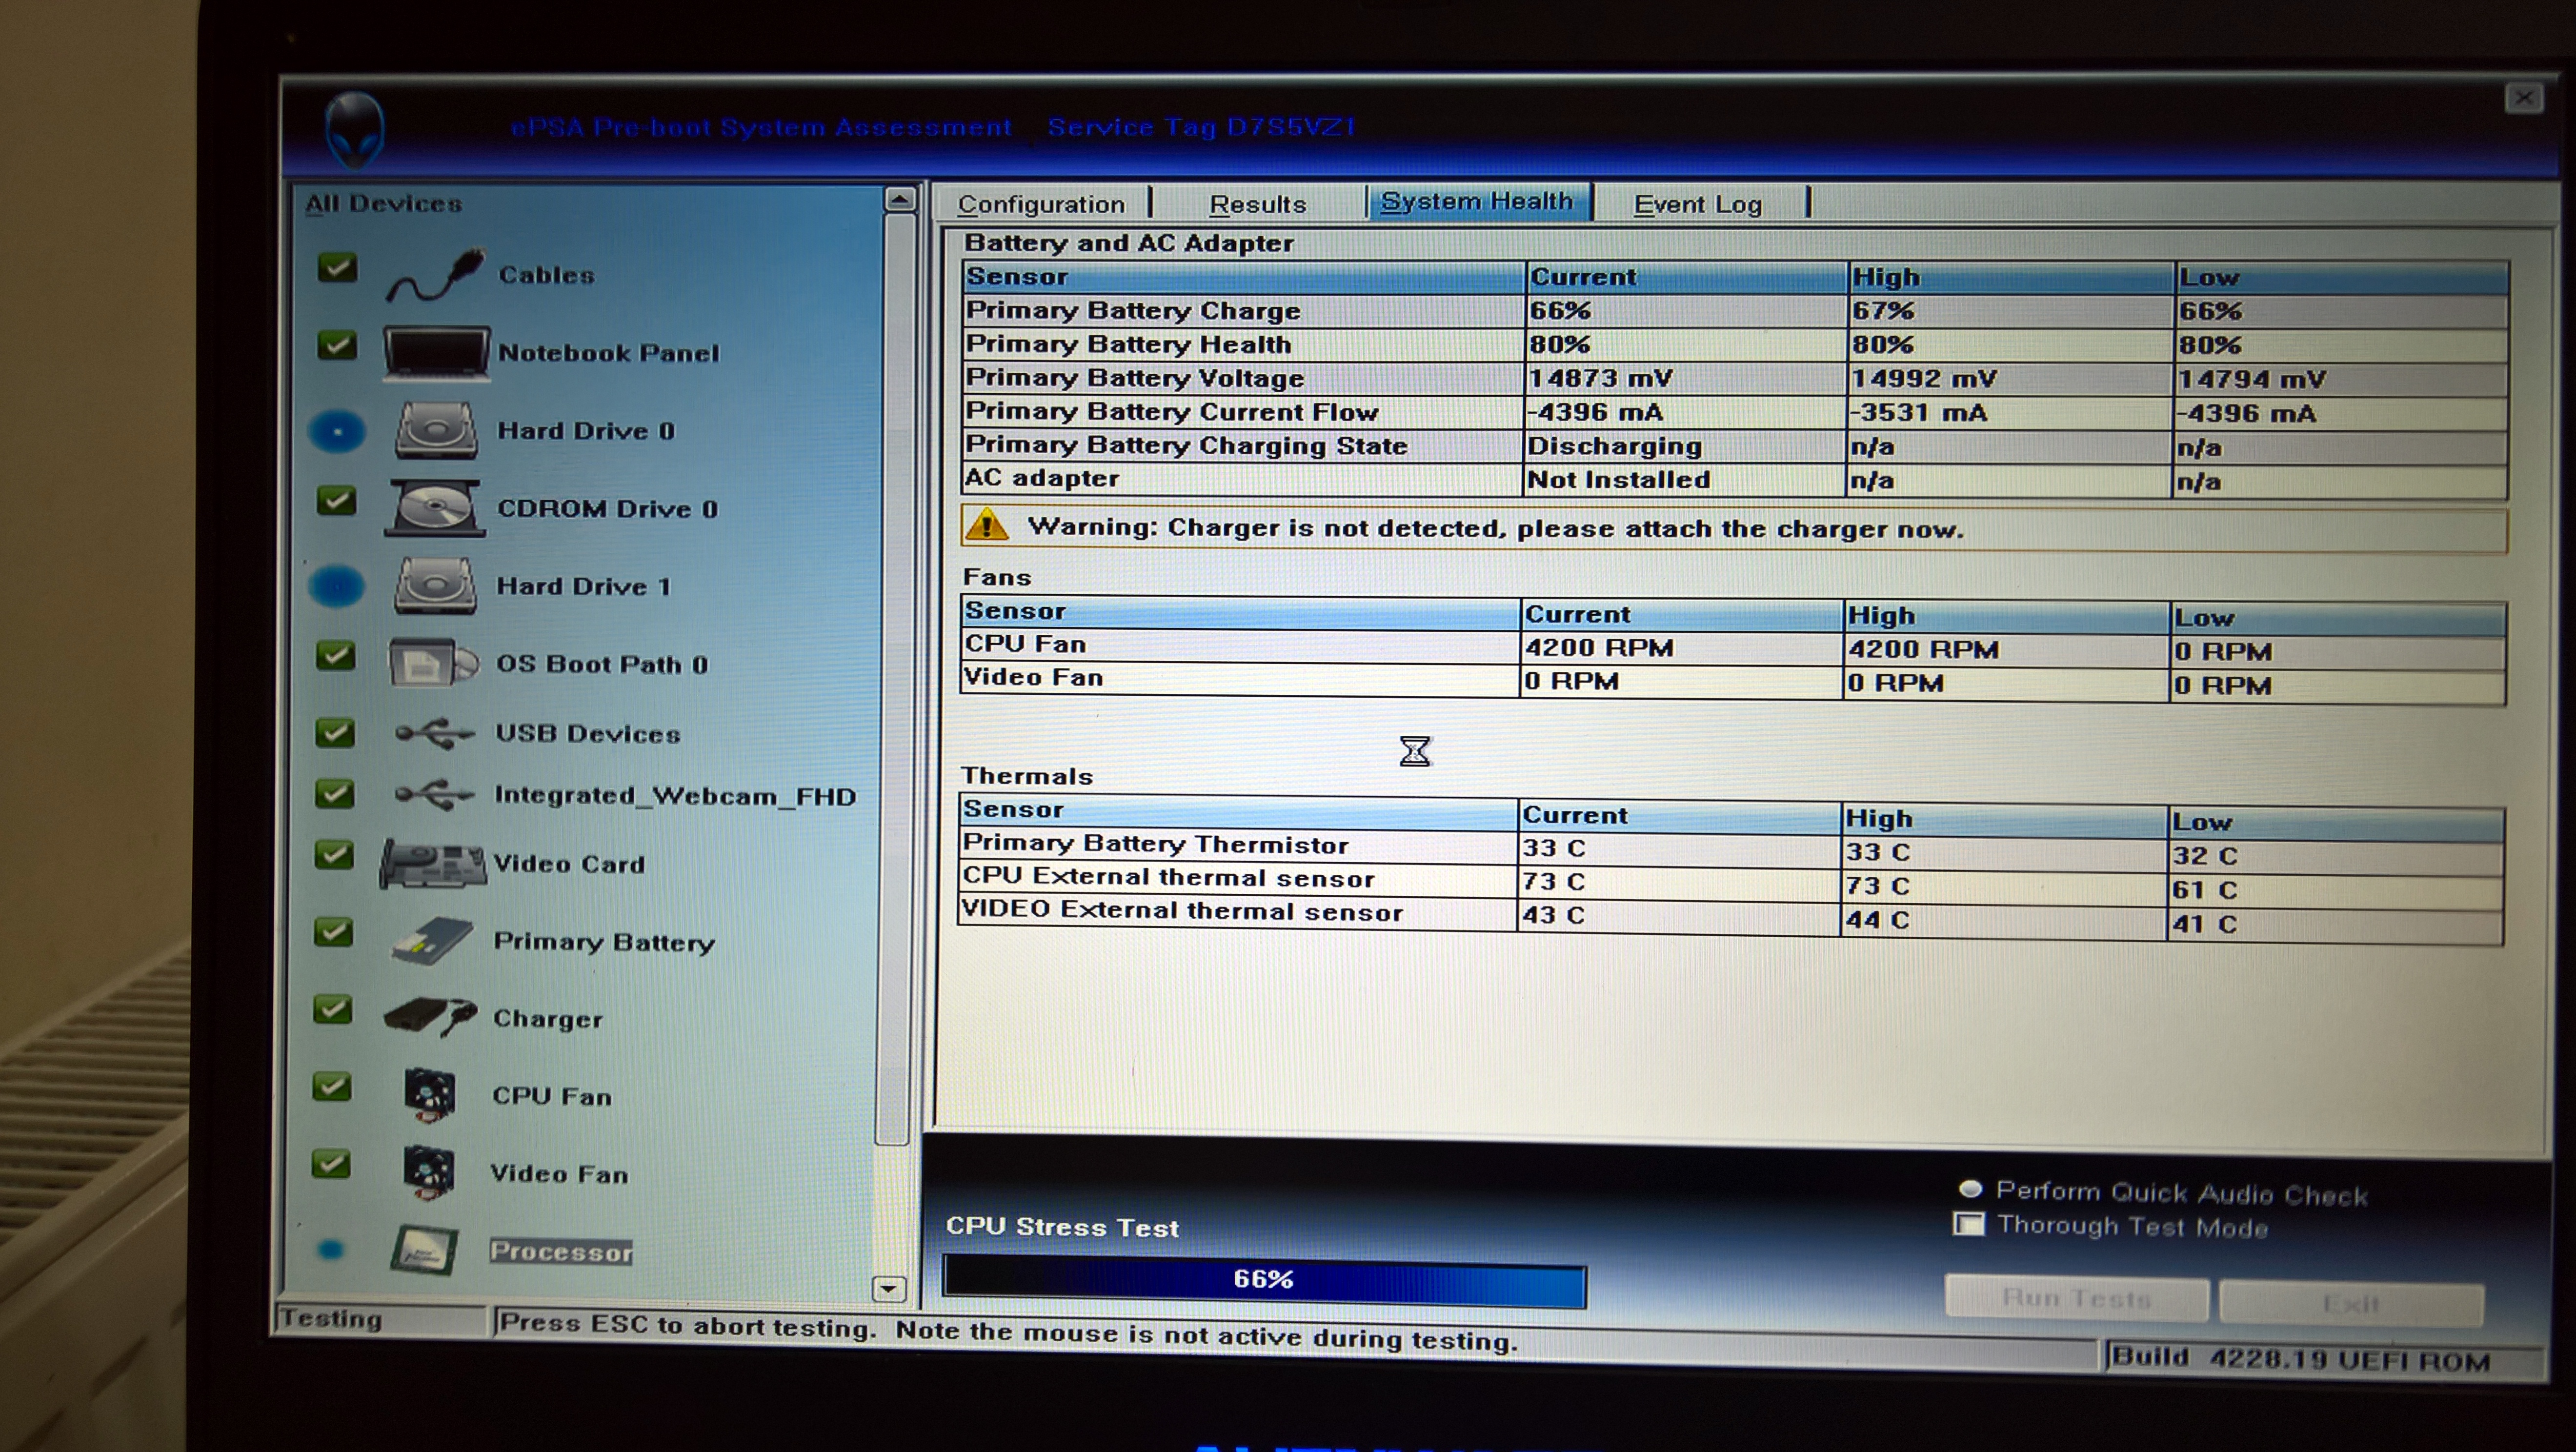Select the Charger adapter icon
The height and width of the screenshot is (1452, 2576).
(430, 1018)
